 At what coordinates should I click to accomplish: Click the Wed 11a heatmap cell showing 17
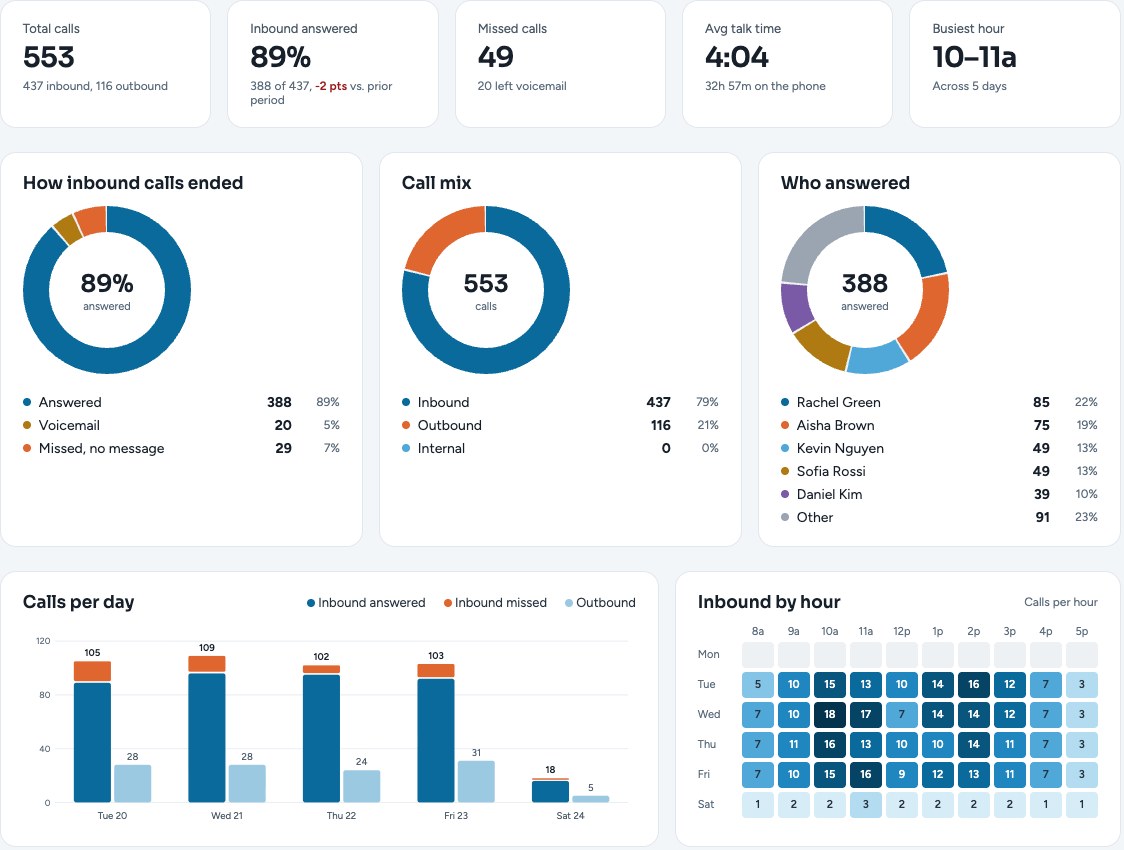[865, 715]
